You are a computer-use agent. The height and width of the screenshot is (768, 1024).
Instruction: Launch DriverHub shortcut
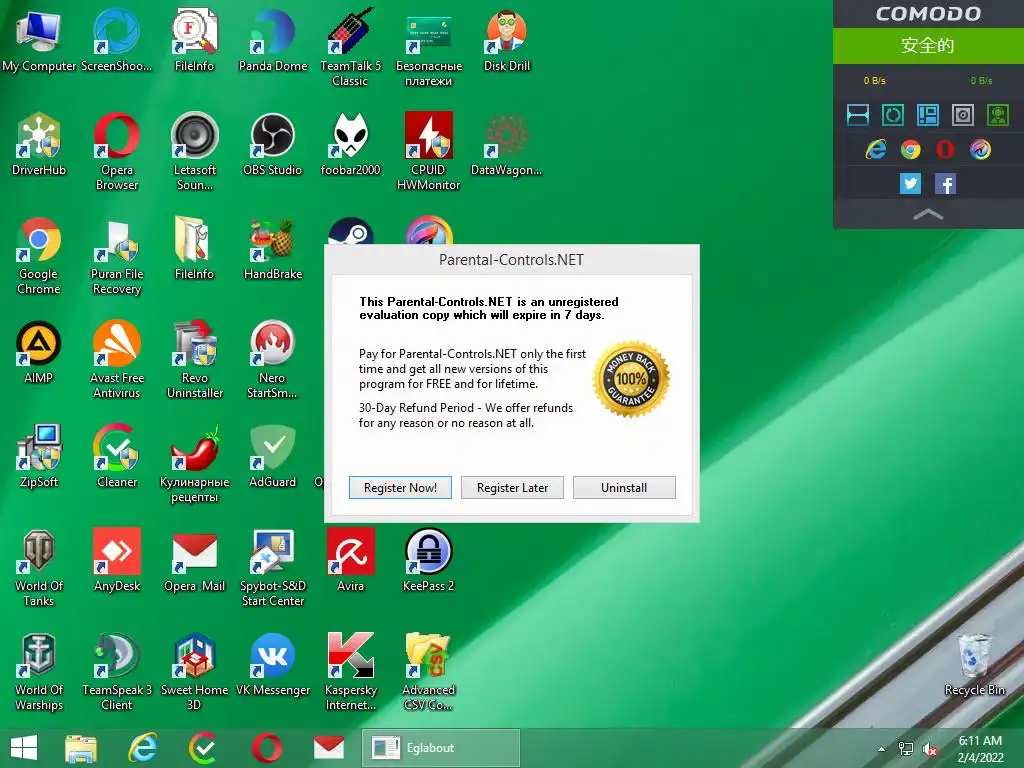pos(39,144)
